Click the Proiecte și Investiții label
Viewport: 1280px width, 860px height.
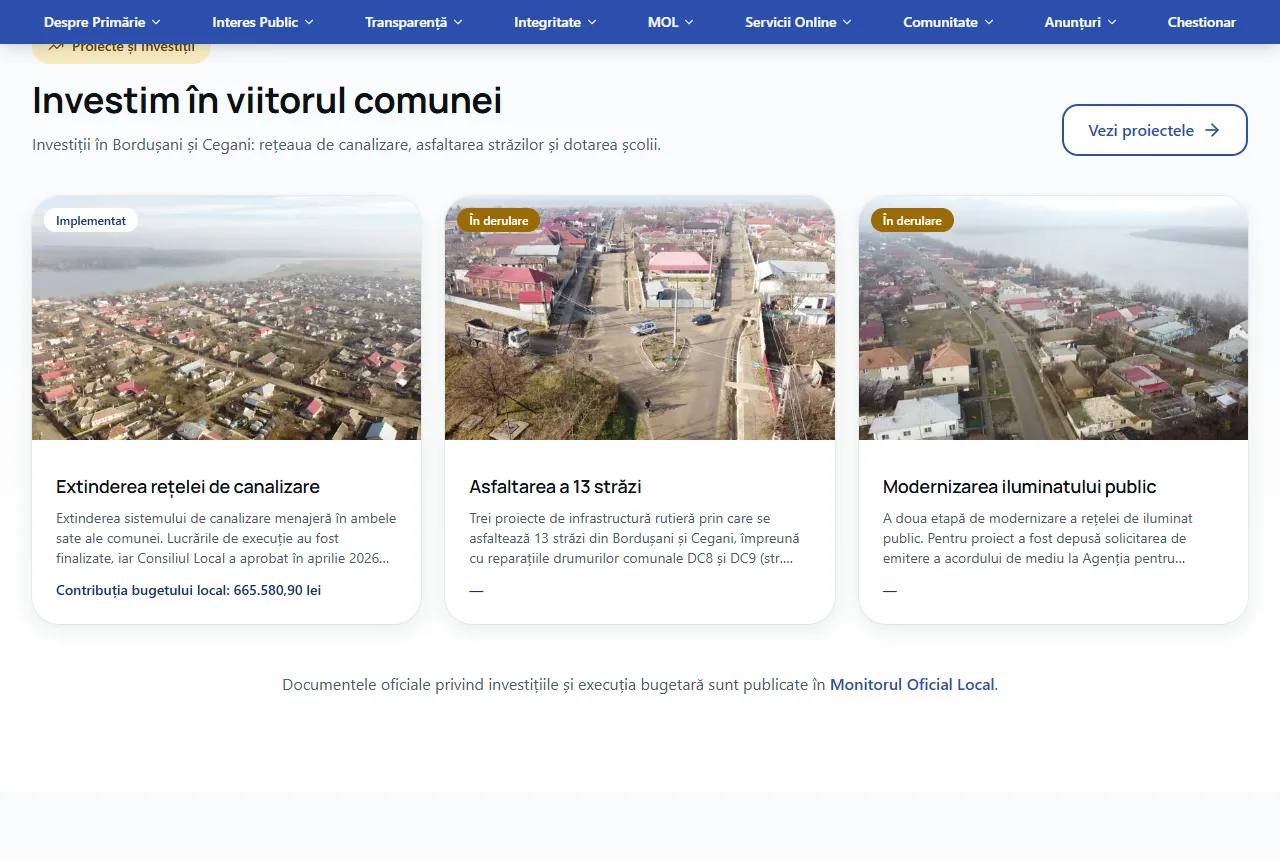[133, 47]
